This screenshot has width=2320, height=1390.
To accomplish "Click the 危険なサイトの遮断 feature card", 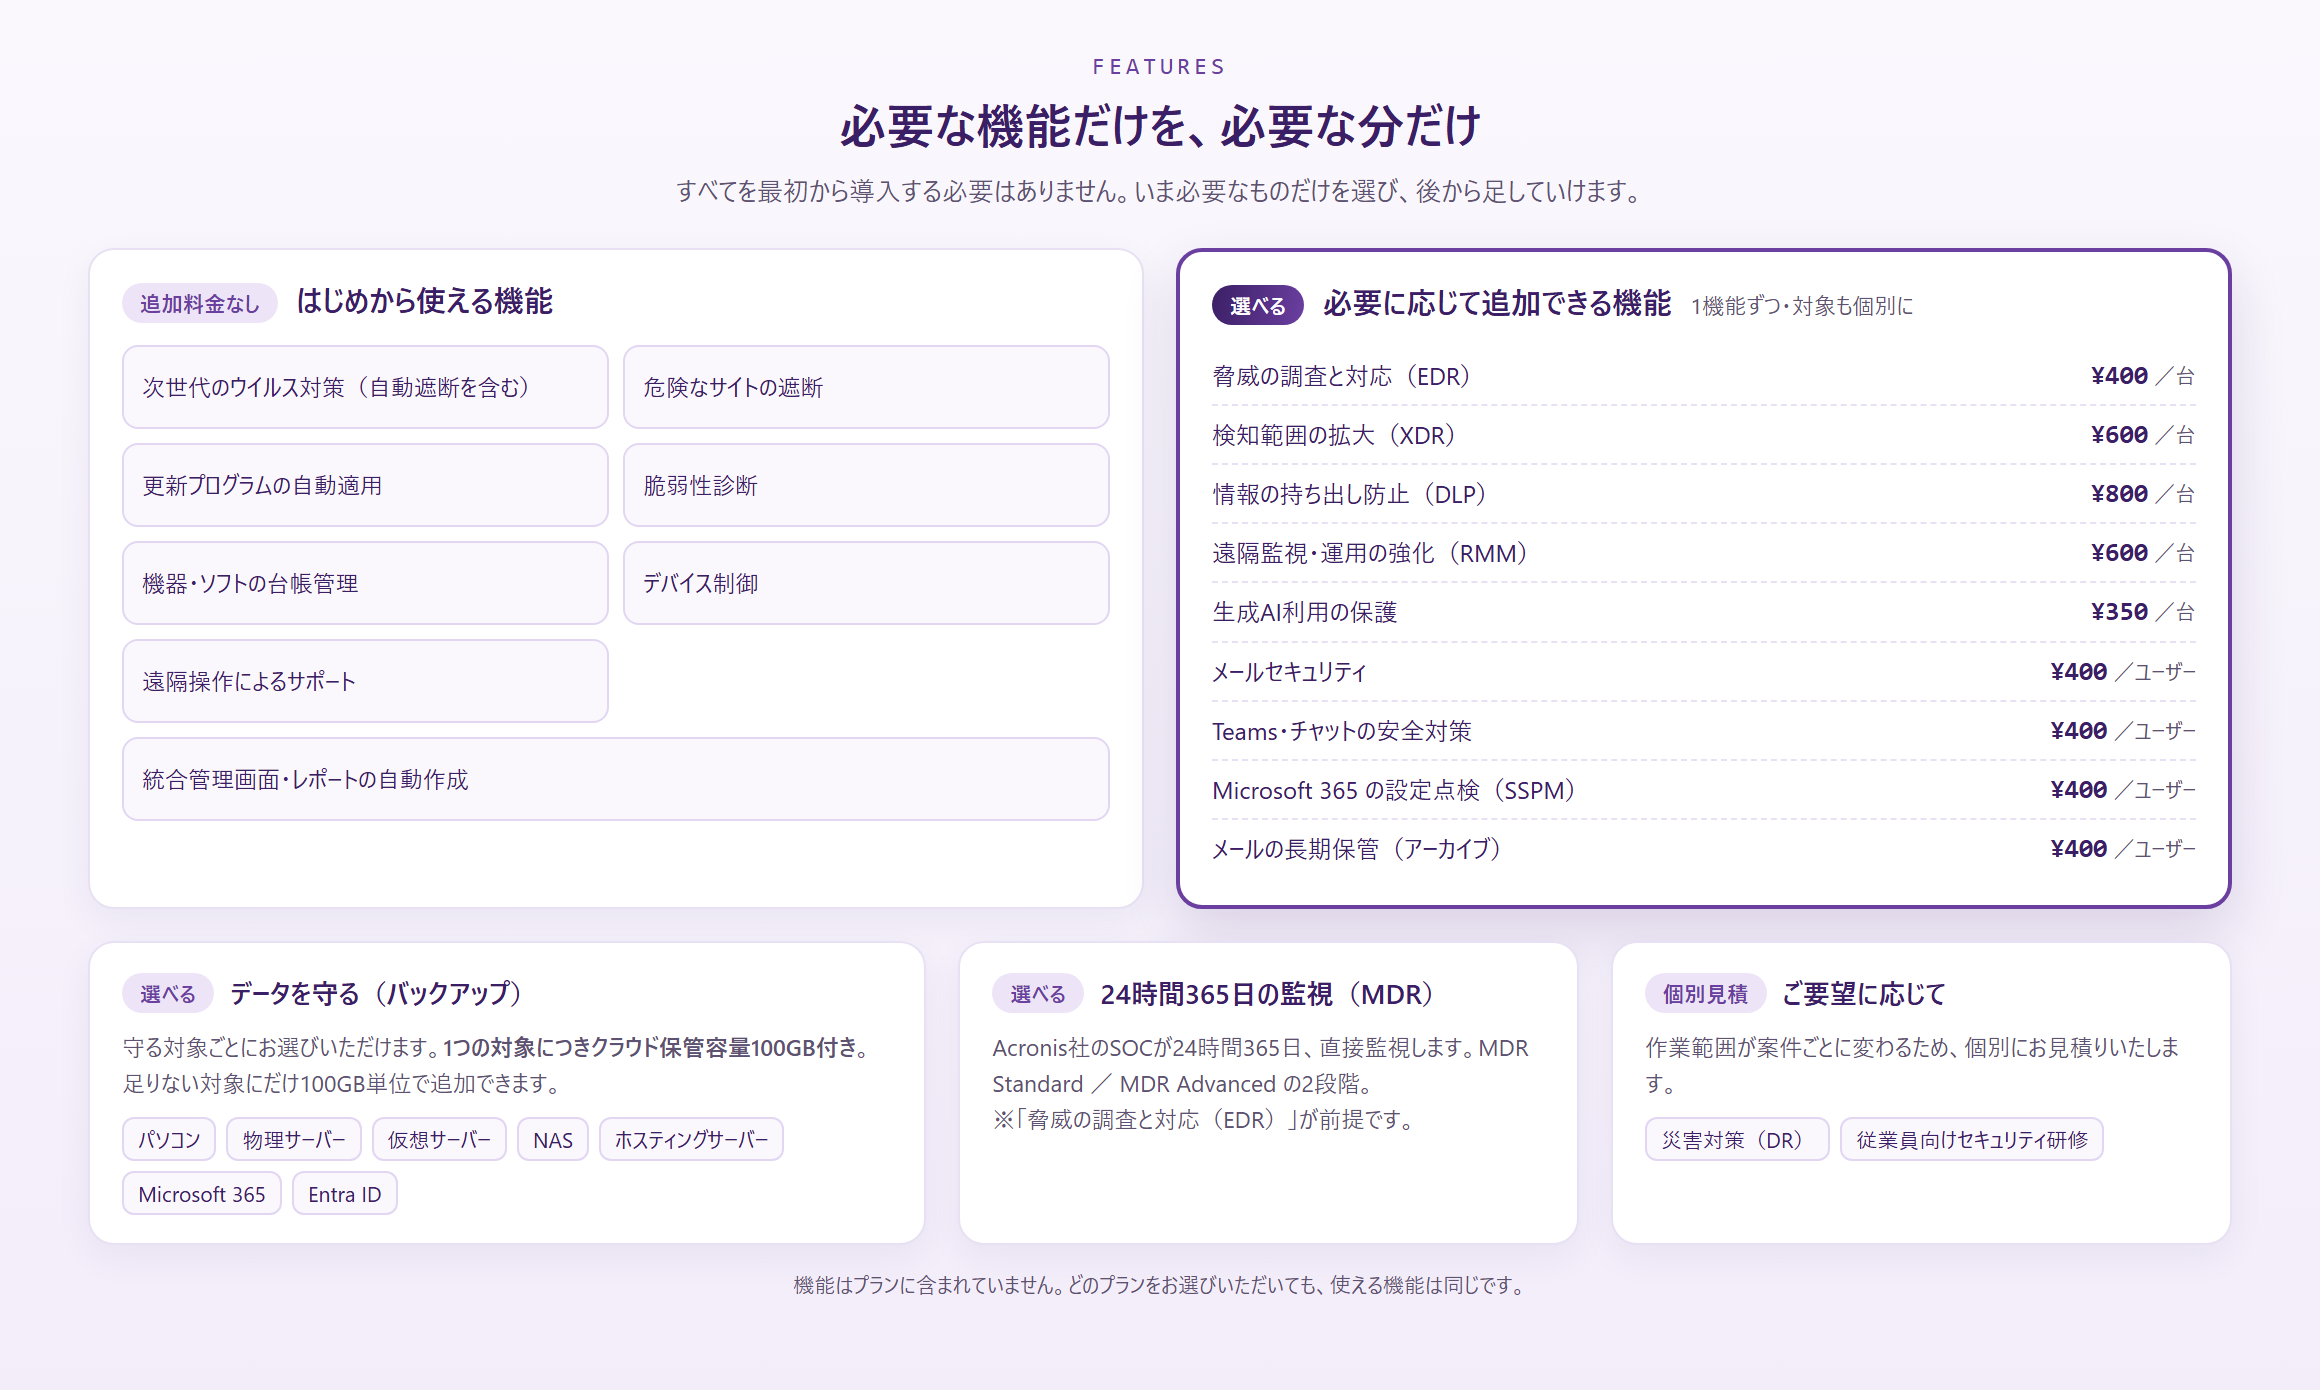I will (866, 387).
